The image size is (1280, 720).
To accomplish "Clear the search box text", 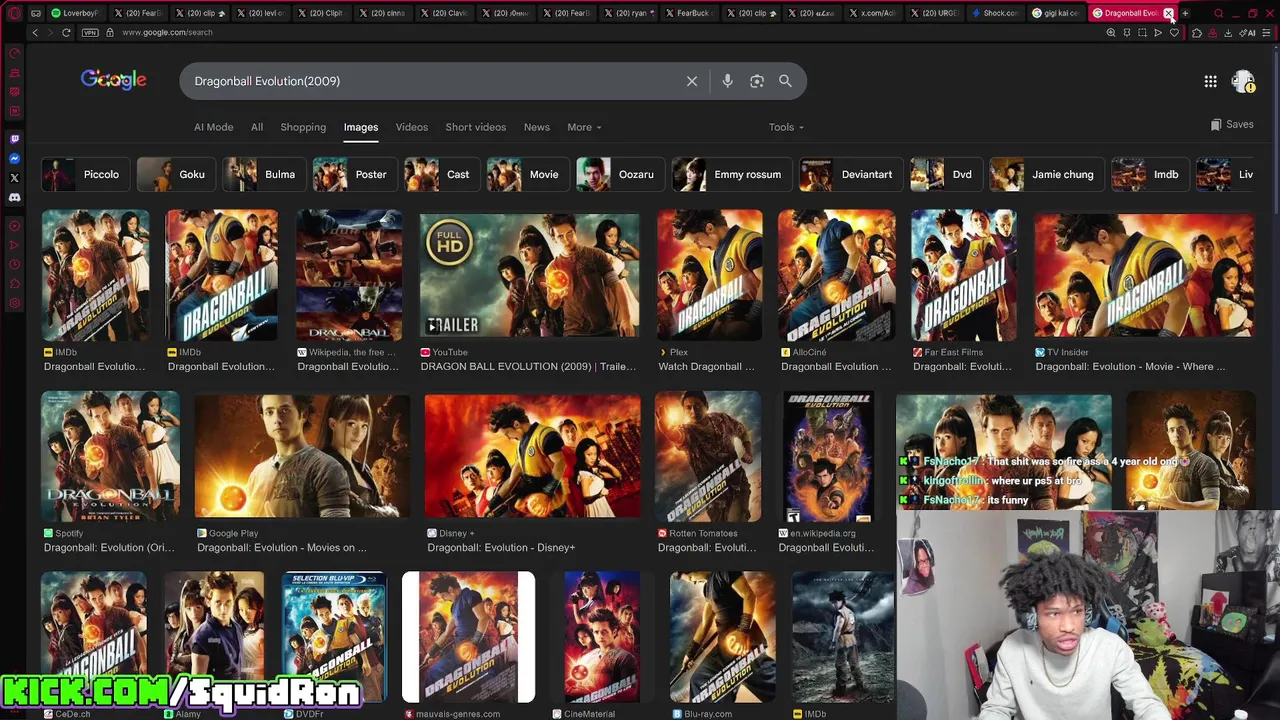I will click(x=692, y=81).
